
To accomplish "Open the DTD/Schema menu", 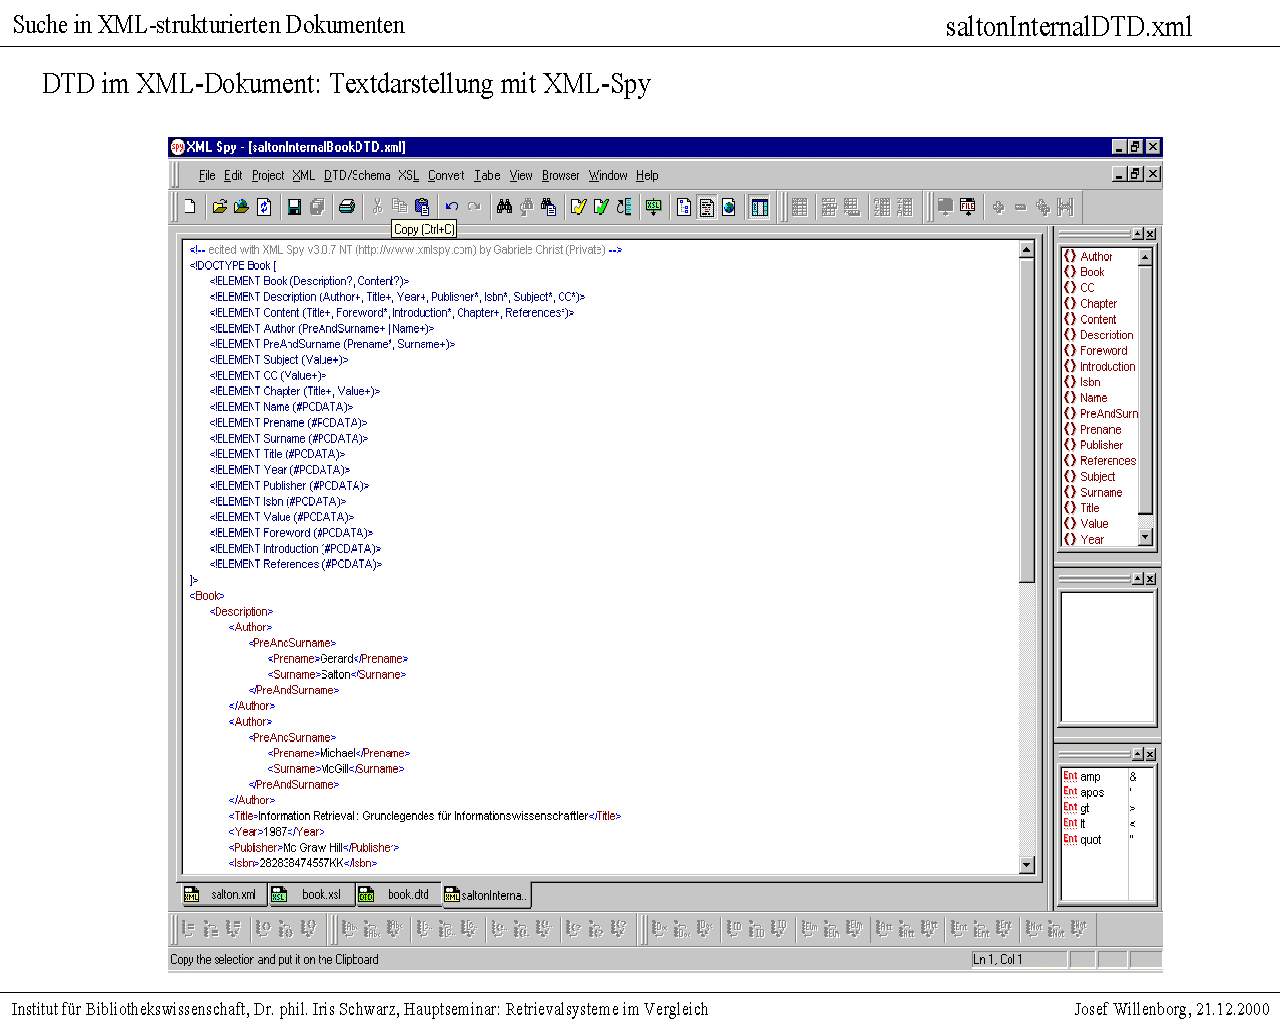I will (x=357, y=175).
